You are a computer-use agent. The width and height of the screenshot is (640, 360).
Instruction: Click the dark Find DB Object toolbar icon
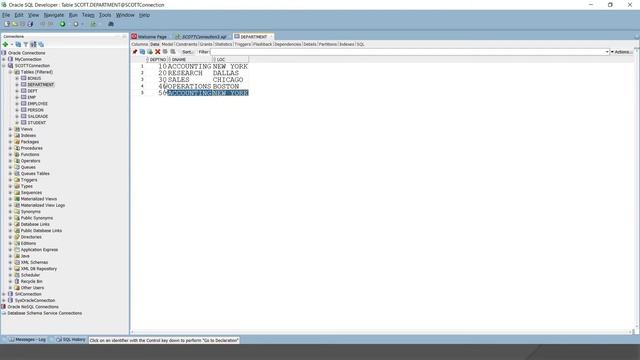111,24
